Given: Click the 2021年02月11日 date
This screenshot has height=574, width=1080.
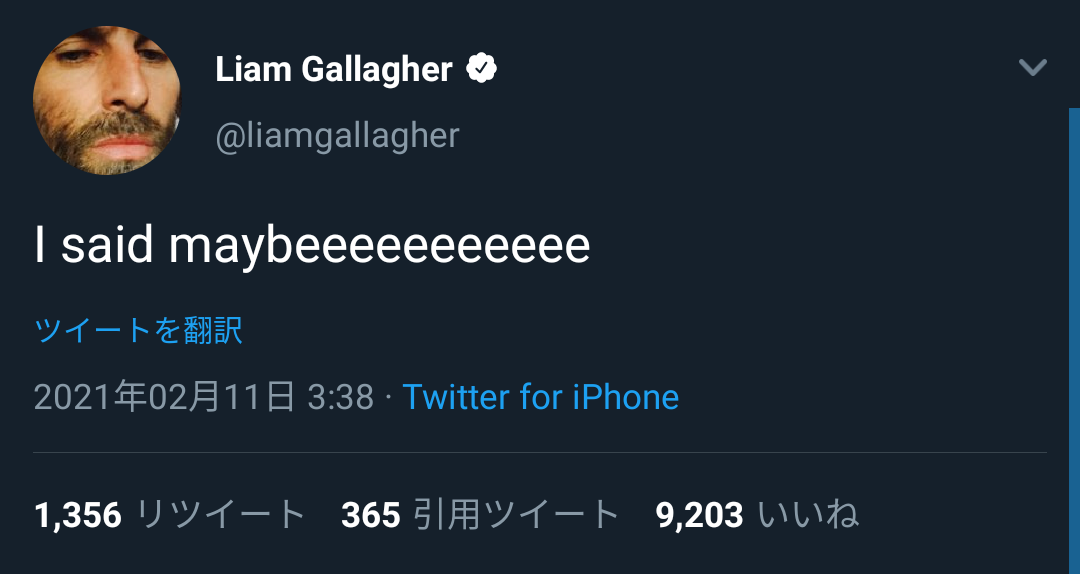Looking at the screenshot, I should [x=164, y=398].
